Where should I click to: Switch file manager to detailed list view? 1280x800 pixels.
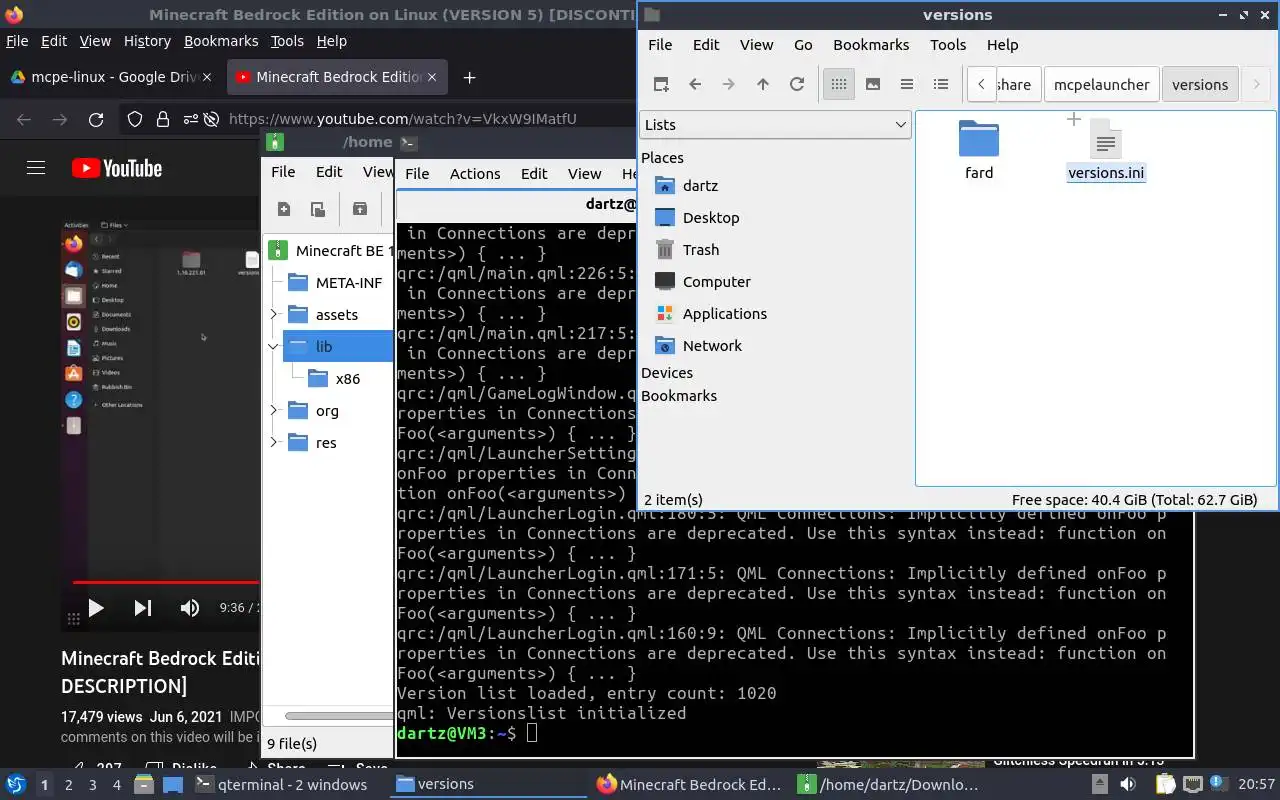[x=941, y=84]
